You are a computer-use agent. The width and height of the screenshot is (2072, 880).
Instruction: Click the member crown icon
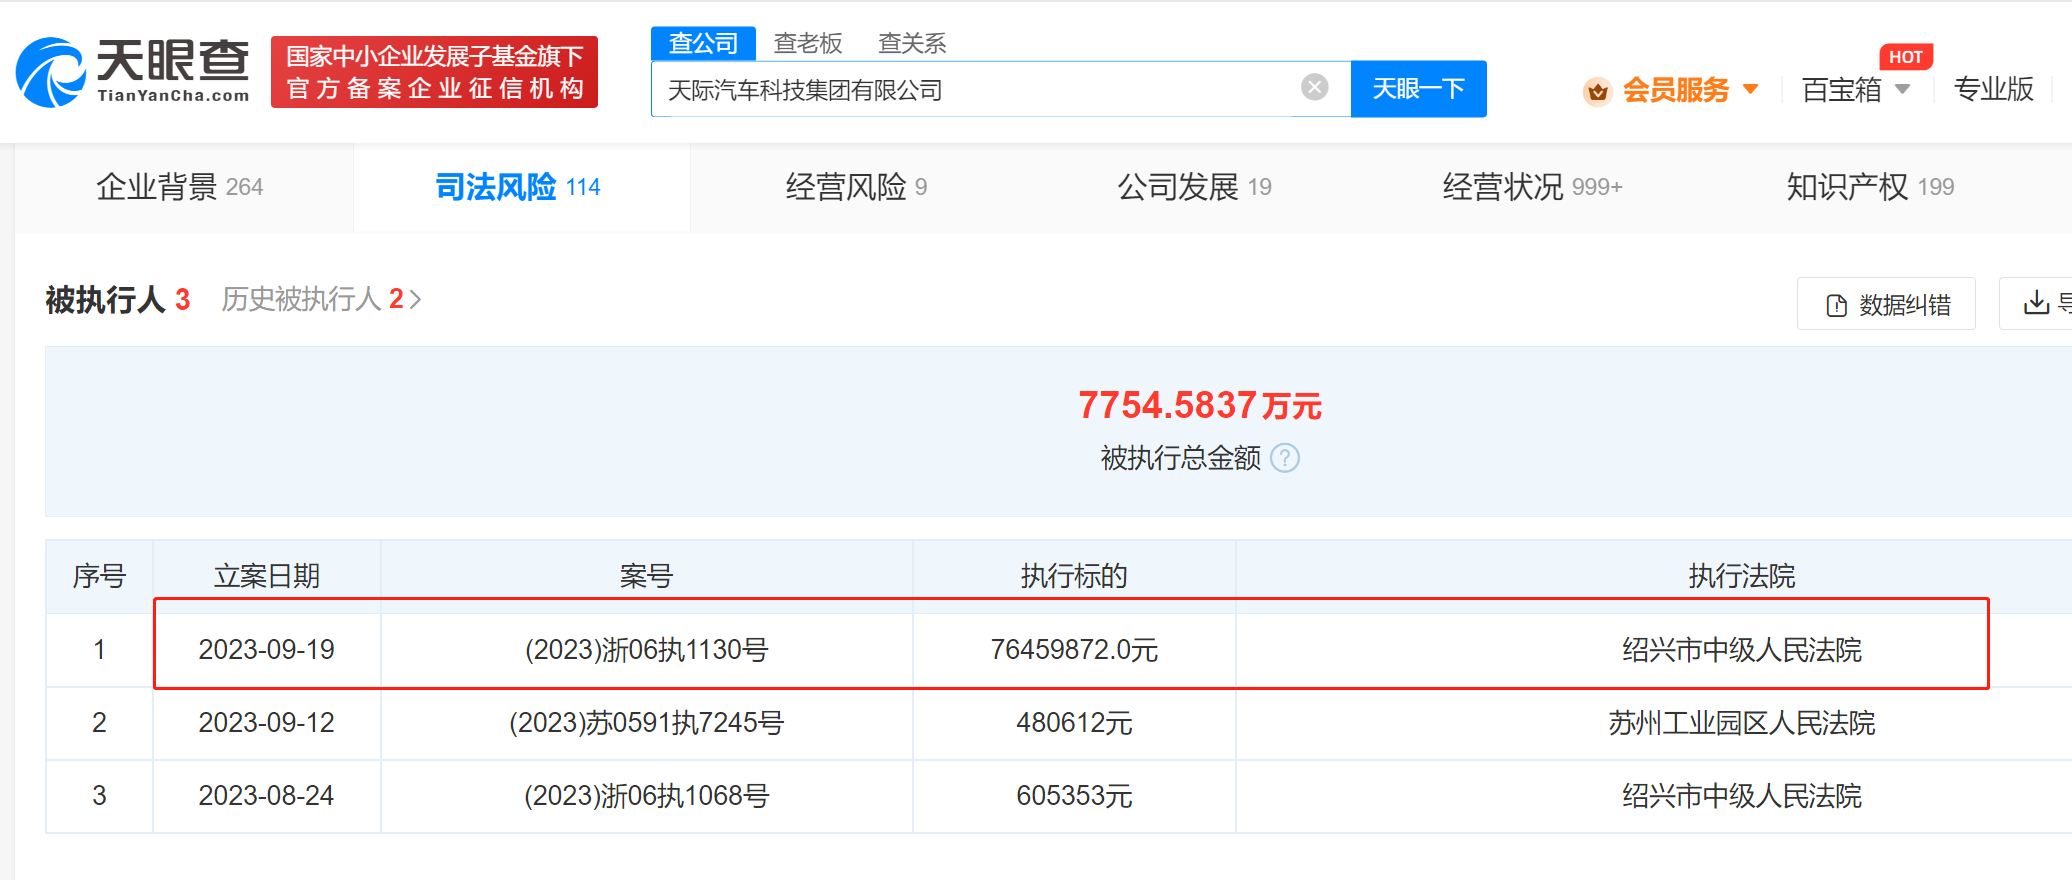(x=1597, y=92)
